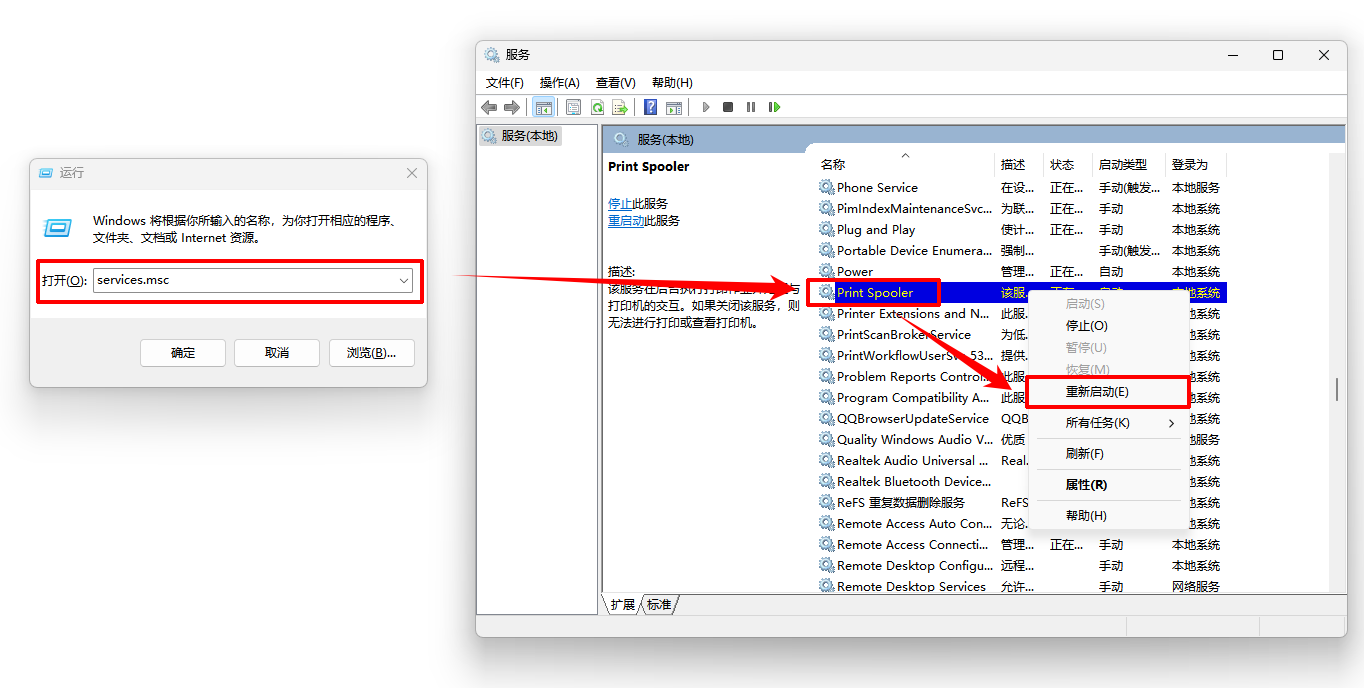Click the vertical scrollbar of the services list
The height and width of the screenshot is (688, 1364).
pyautogui.click(x=1337, y=390)
